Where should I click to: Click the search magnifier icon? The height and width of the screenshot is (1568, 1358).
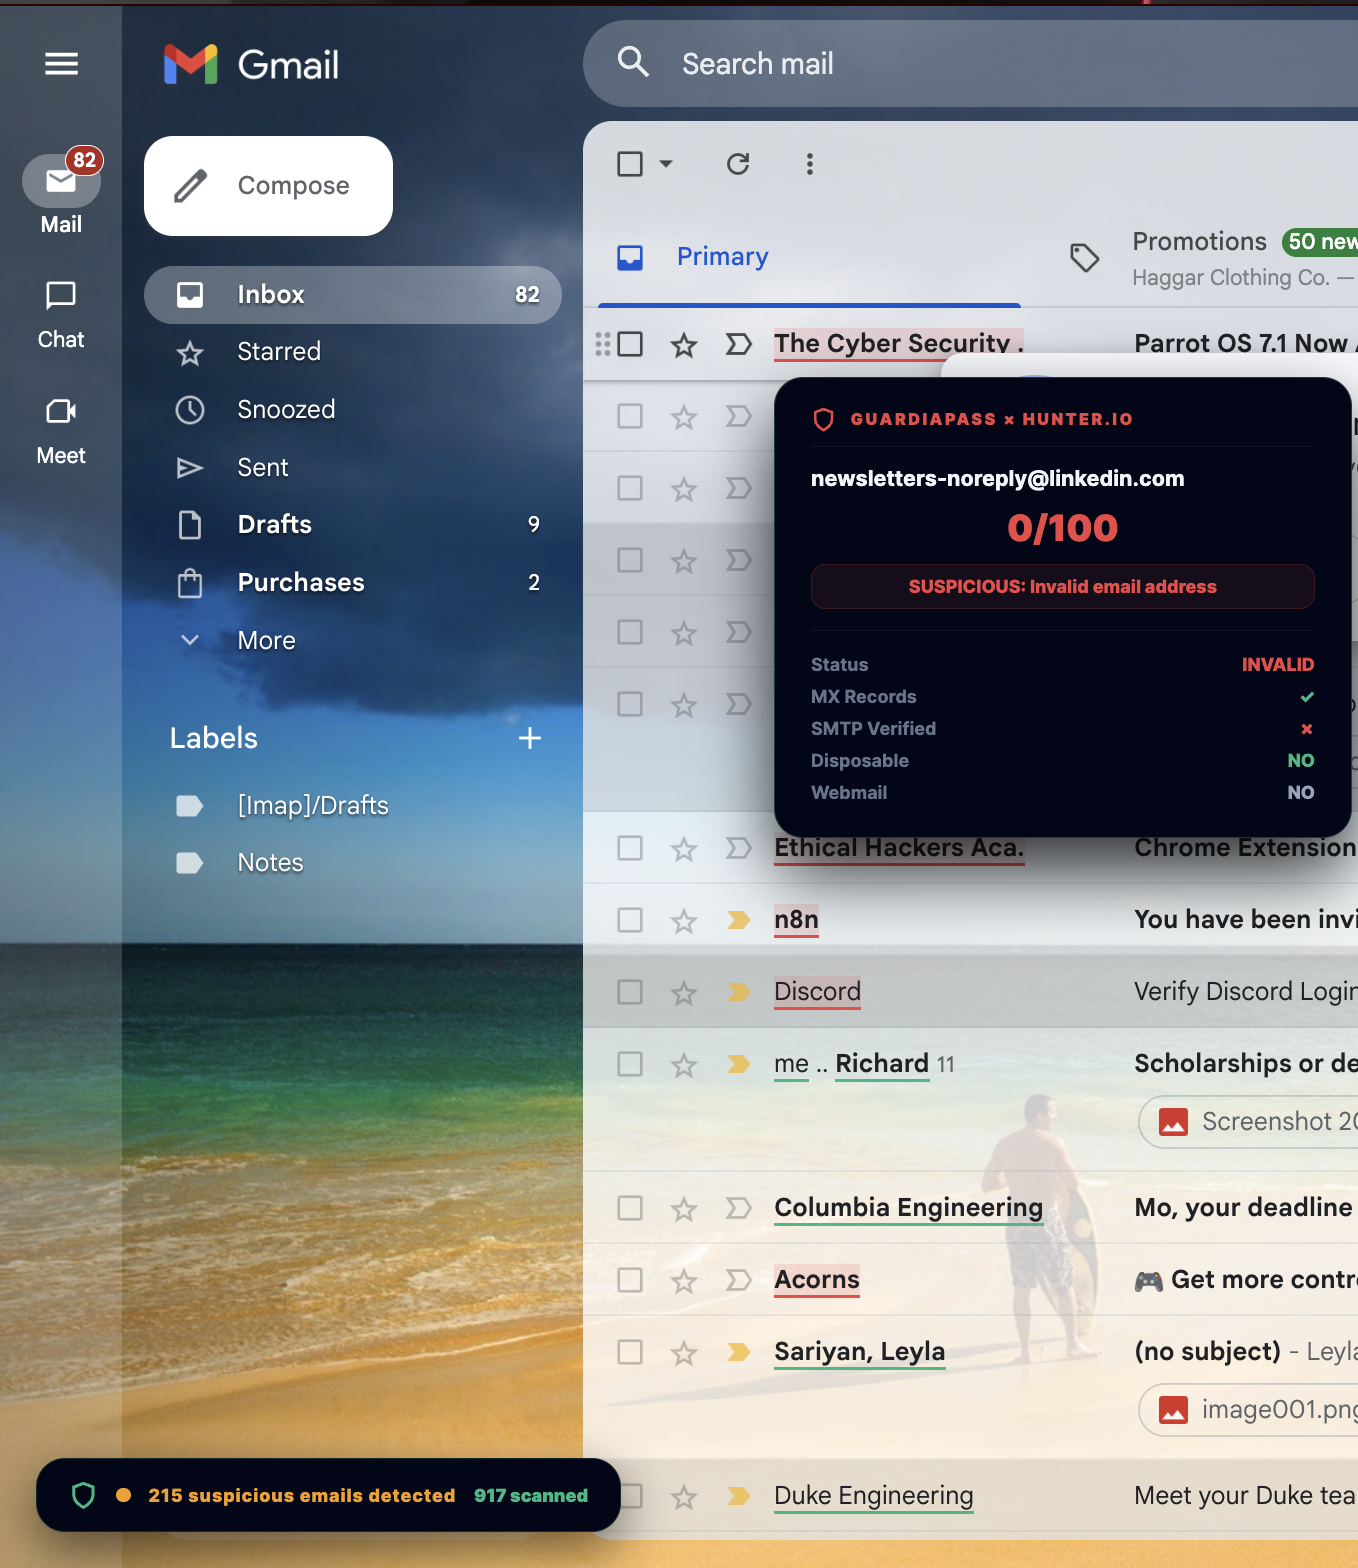tap(633, 63)
